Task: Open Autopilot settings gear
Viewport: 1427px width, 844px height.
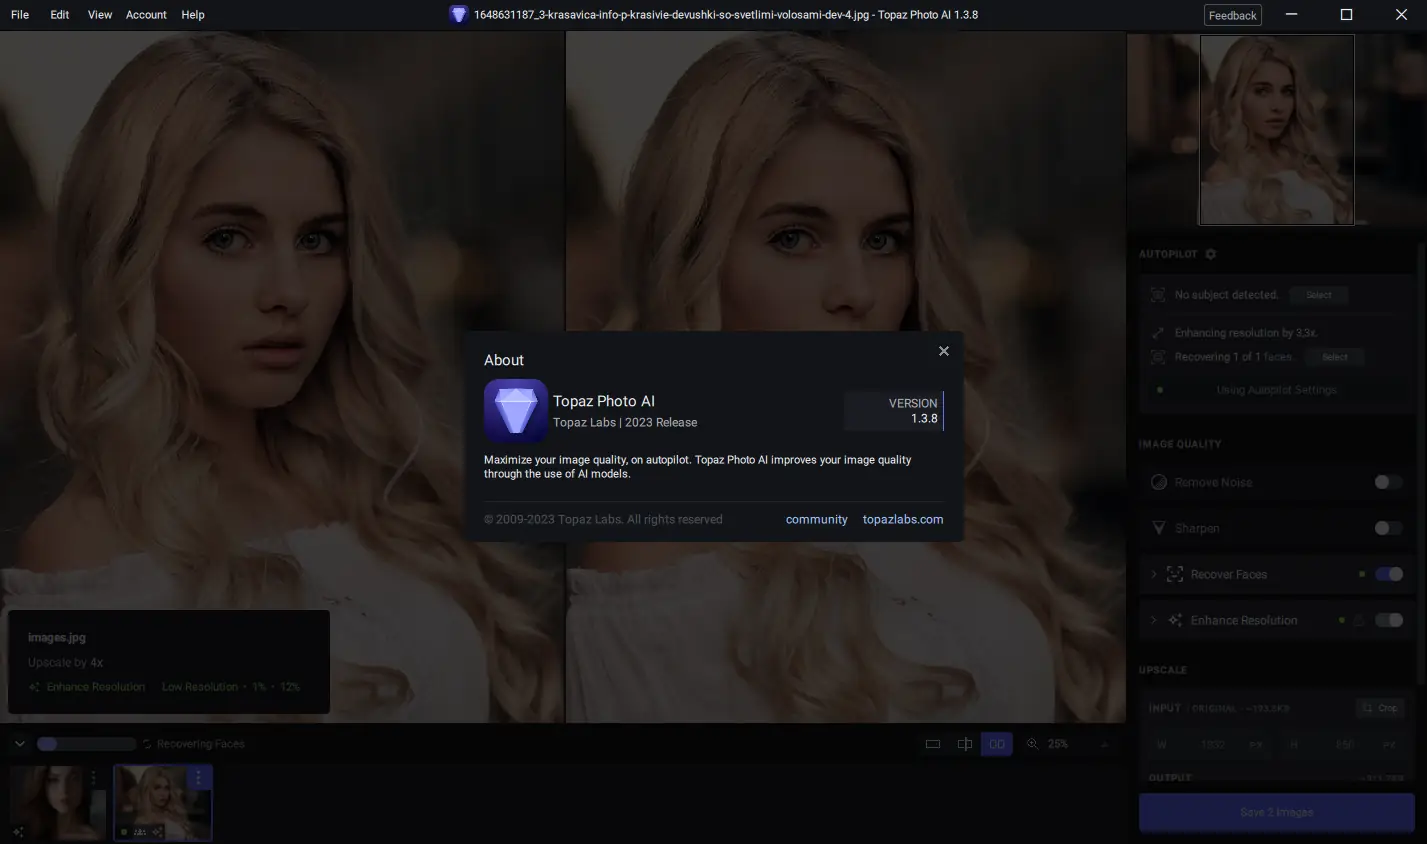Action: click(1210, 254)
